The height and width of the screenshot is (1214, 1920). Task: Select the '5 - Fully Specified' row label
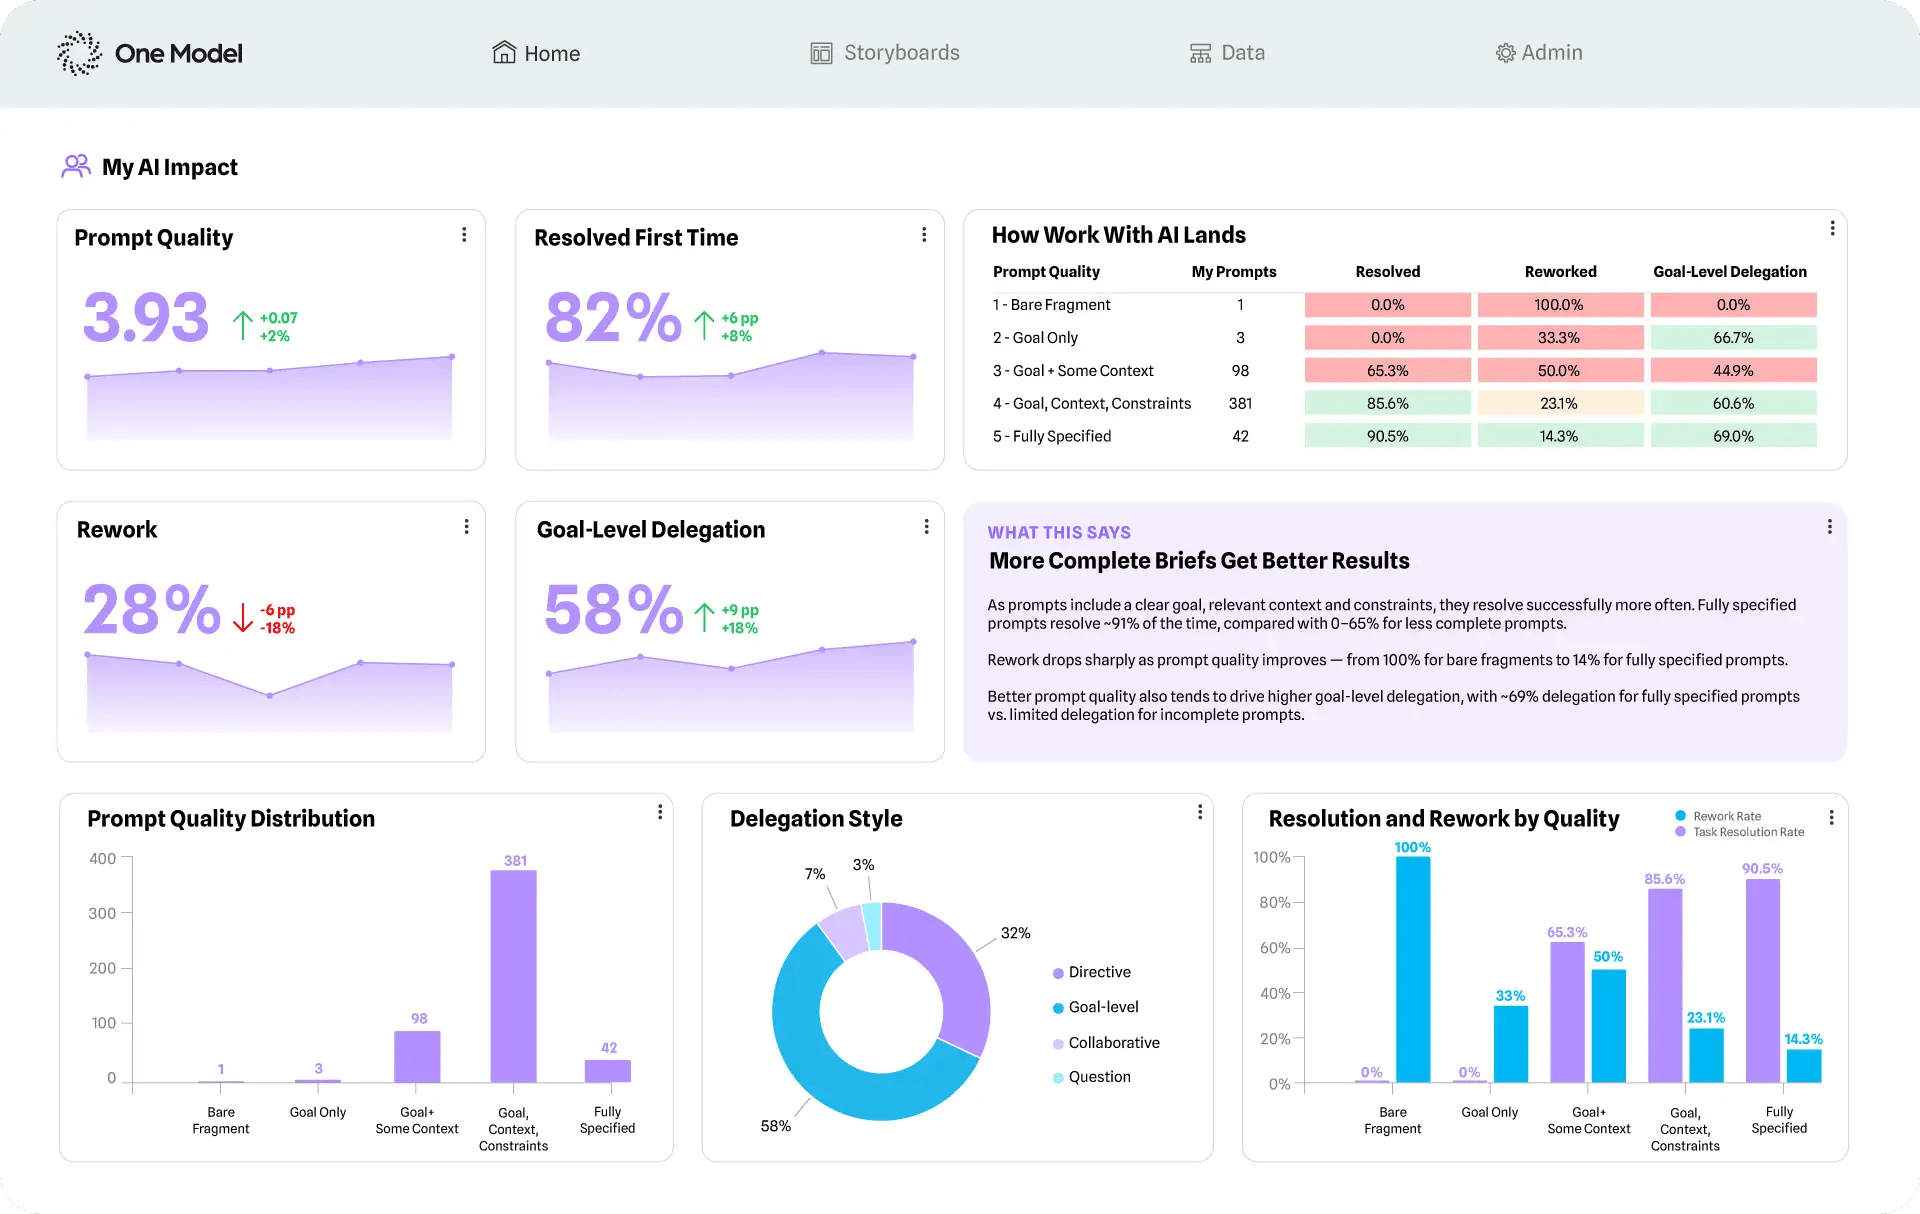coord(1052,436)
